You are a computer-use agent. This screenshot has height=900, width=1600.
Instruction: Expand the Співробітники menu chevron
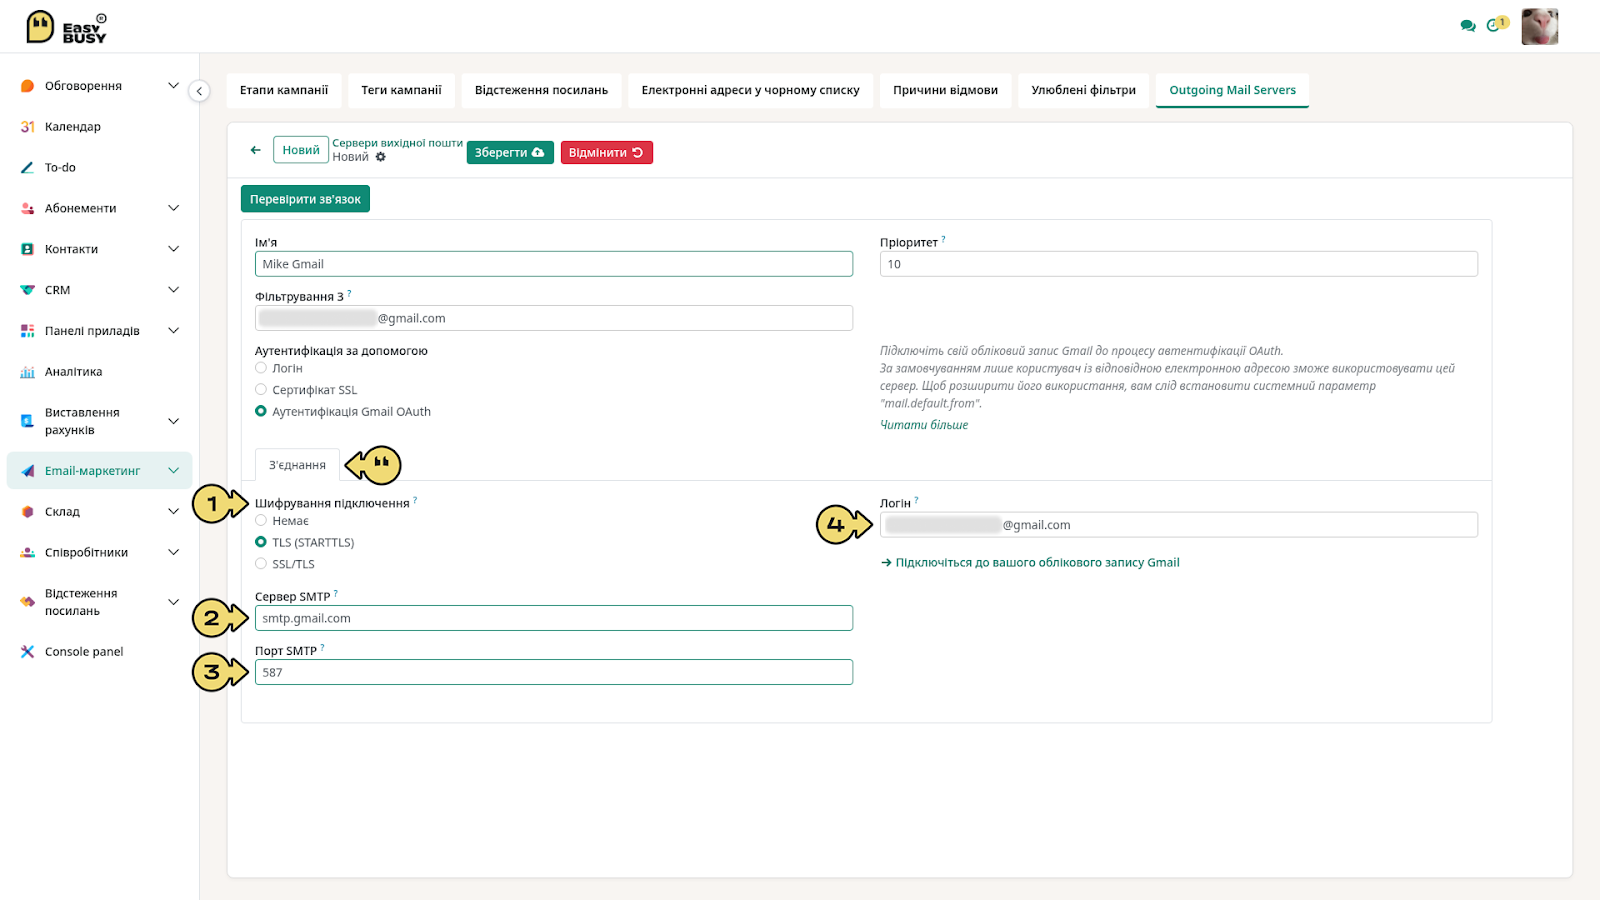[173, 552]
